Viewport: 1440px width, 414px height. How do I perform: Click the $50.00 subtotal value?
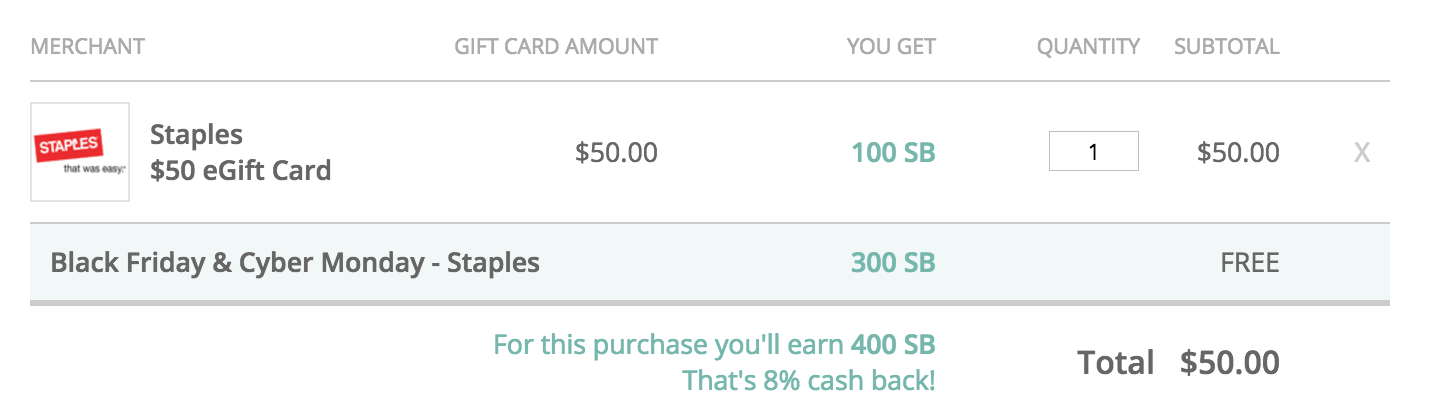click(1238, 153)
